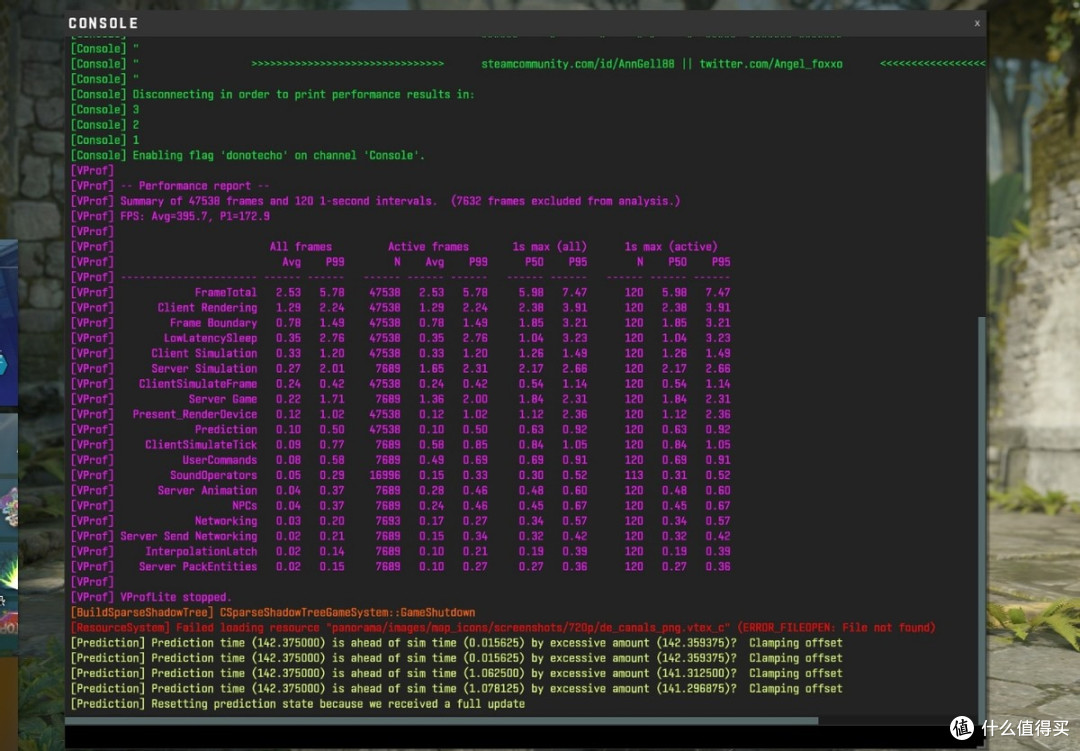1080x751 pixels.
Task: Click the CONSOLE title bar label
Action: 103,23
